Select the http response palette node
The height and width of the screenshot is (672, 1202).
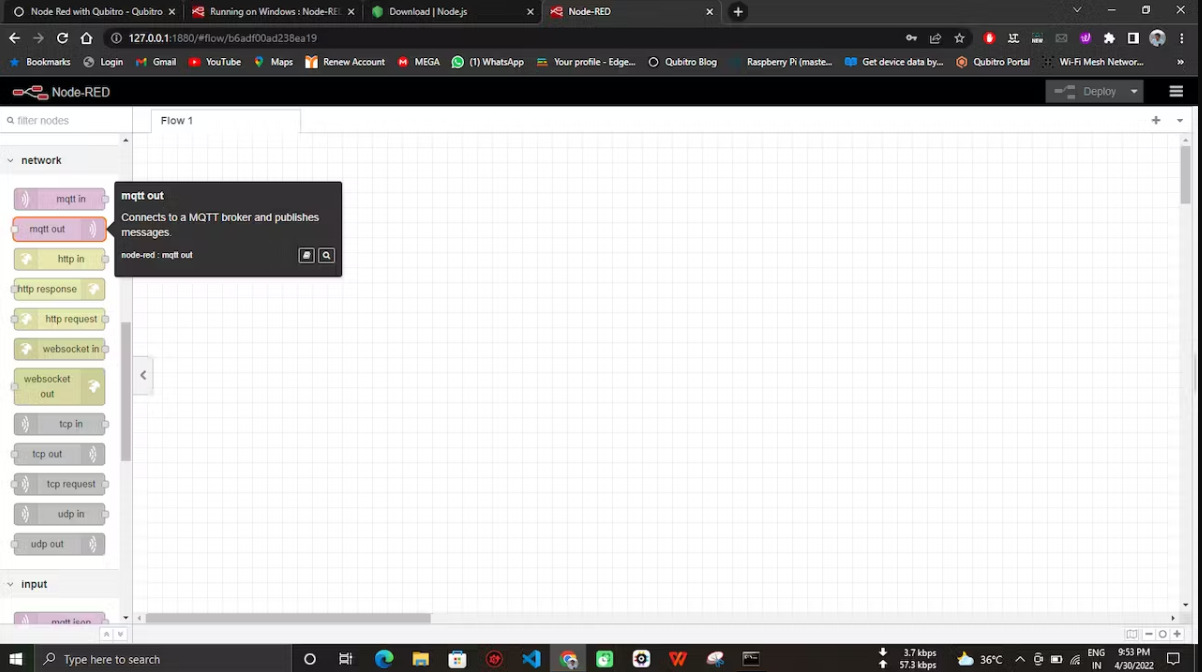click(x=60, y=289)
